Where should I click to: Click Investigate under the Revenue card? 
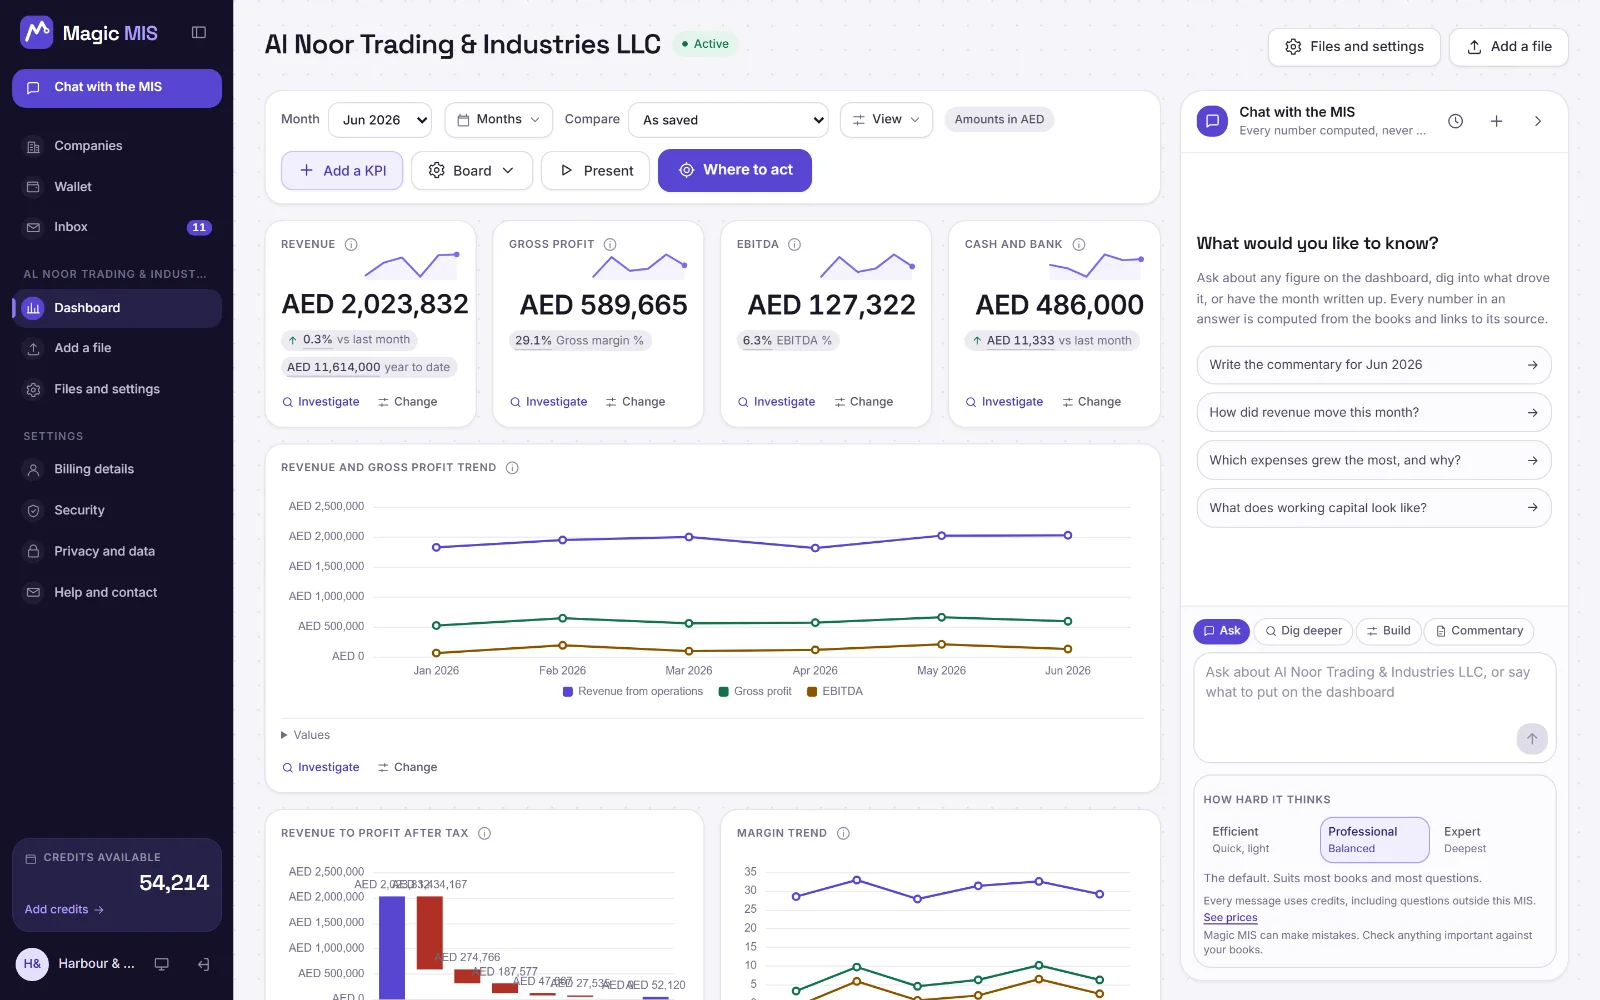click(x=321, y=402)
